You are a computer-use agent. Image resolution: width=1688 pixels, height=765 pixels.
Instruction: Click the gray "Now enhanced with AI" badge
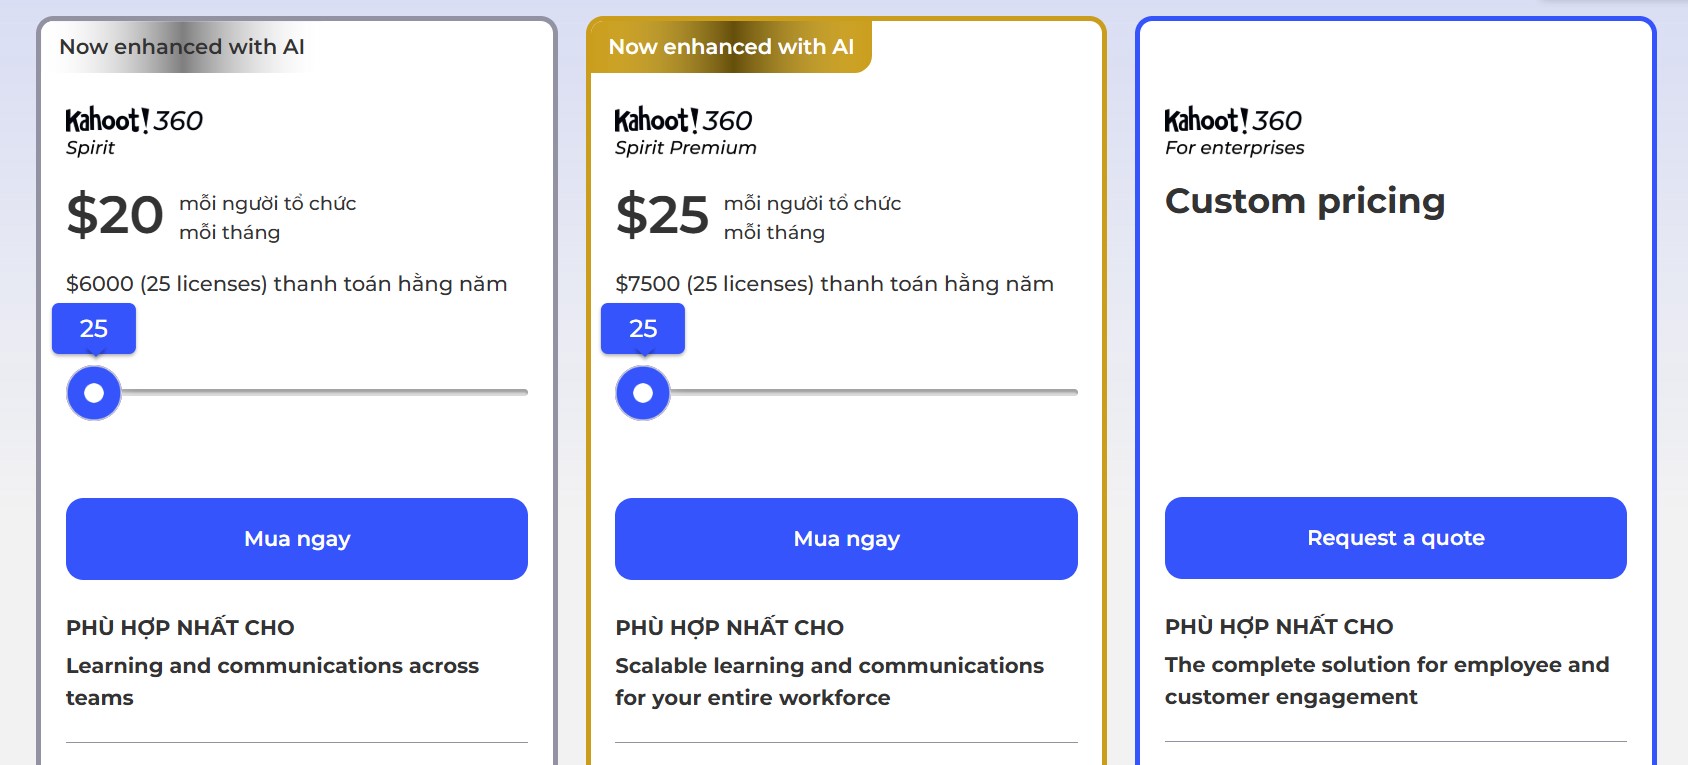pyautogui.click(x=182, y=47)
